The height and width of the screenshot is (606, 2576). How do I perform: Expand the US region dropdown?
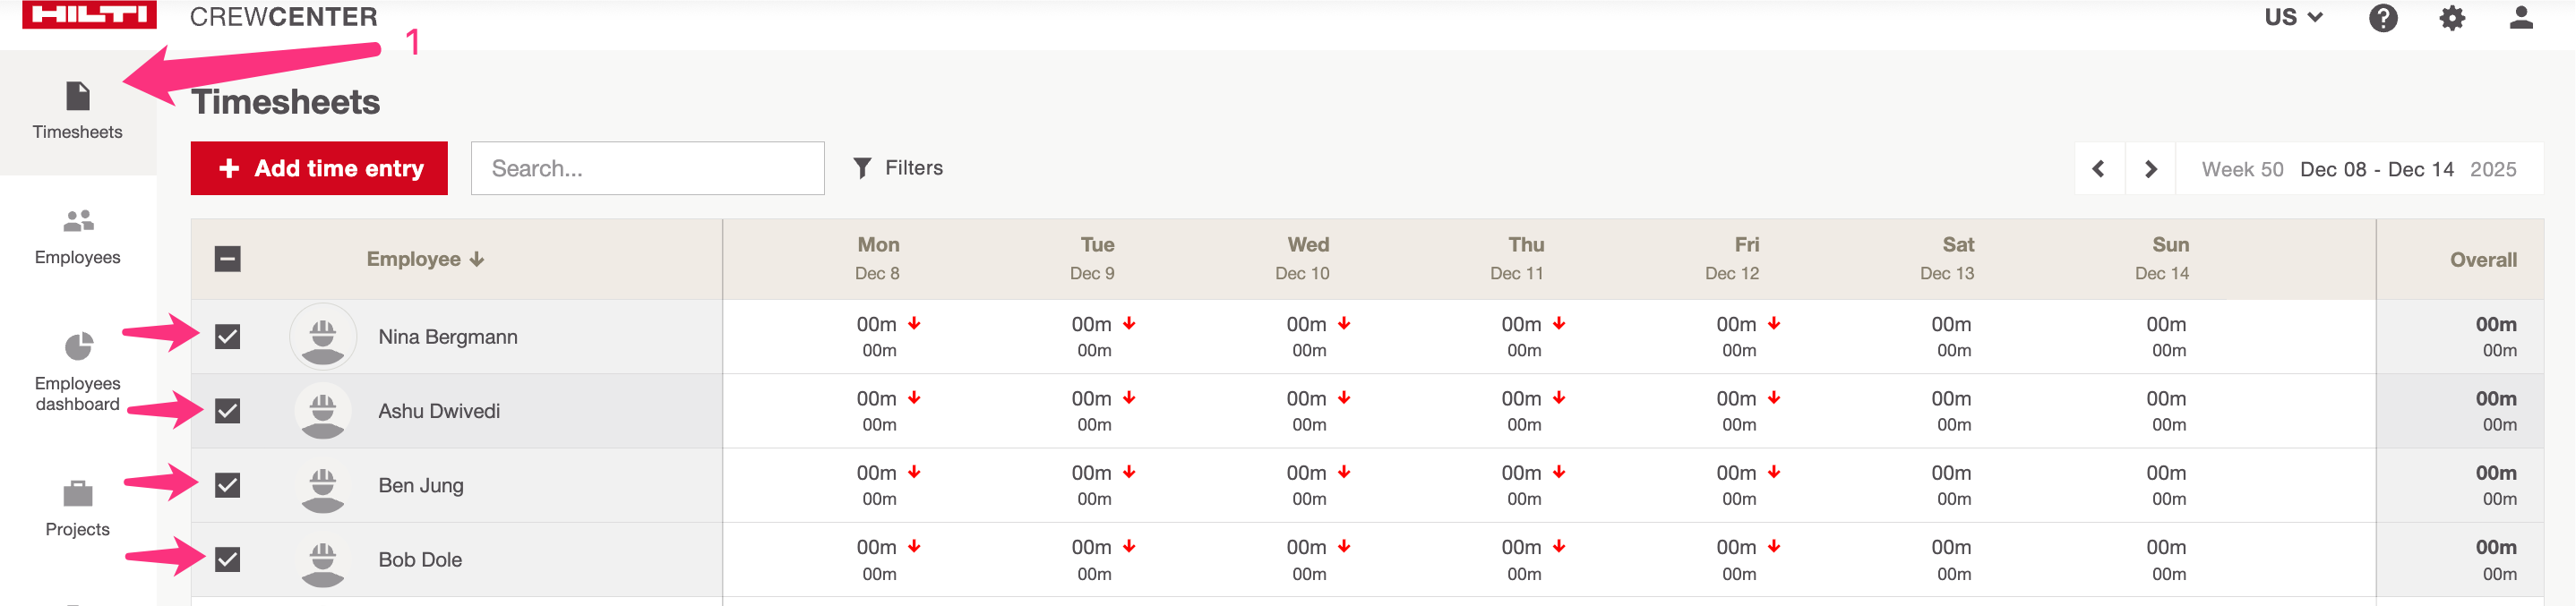(x=2293, y=18)
